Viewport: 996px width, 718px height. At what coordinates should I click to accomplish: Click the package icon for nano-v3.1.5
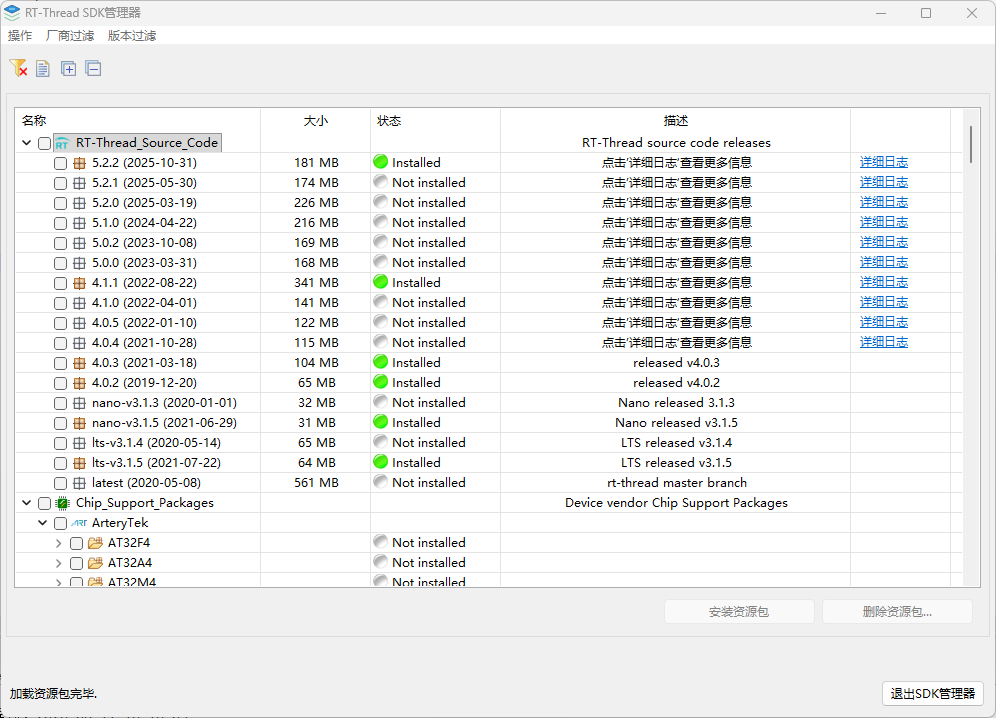coord(79,423)
